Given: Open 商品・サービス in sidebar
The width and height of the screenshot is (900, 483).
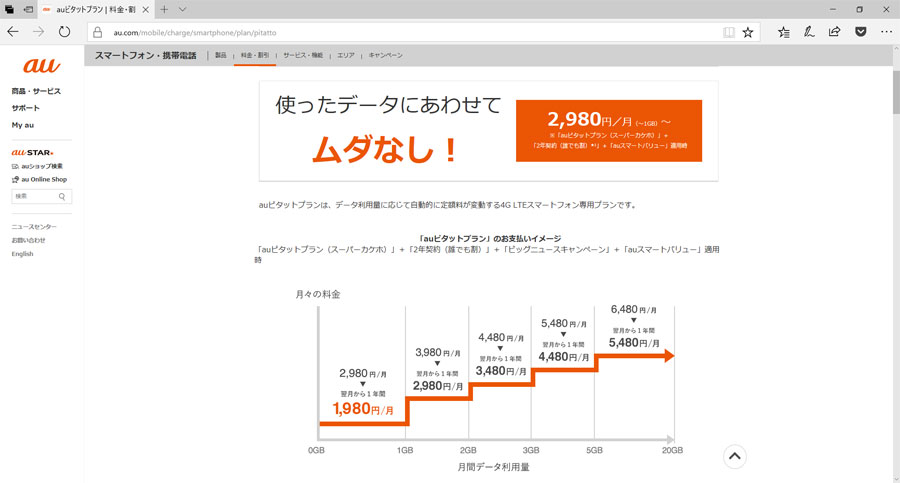Looking at the screenshot, I should click(36, 91).
